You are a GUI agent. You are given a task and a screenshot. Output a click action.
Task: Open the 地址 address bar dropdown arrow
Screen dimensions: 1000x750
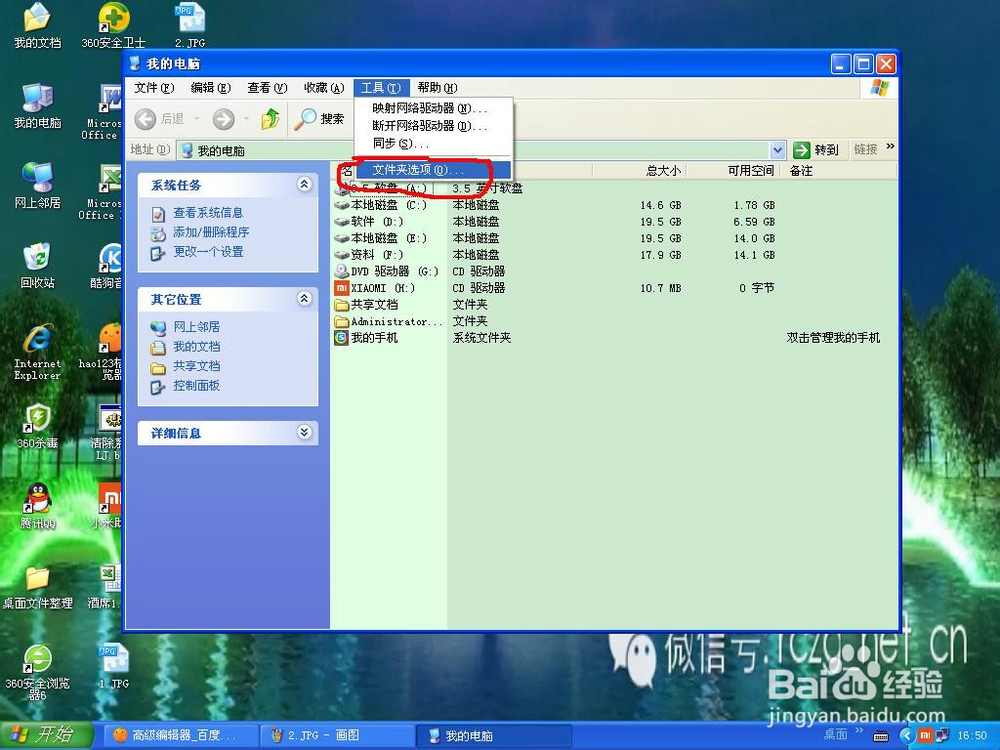778,149
